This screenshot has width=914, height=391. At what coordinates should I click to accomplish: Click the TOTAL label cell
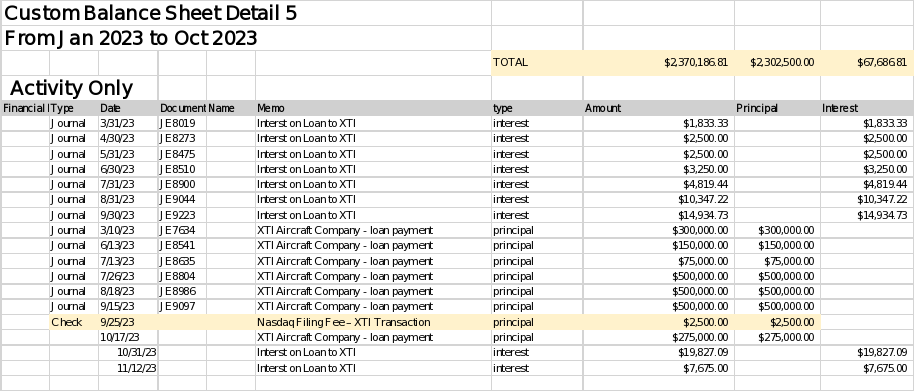click(537, 62)
